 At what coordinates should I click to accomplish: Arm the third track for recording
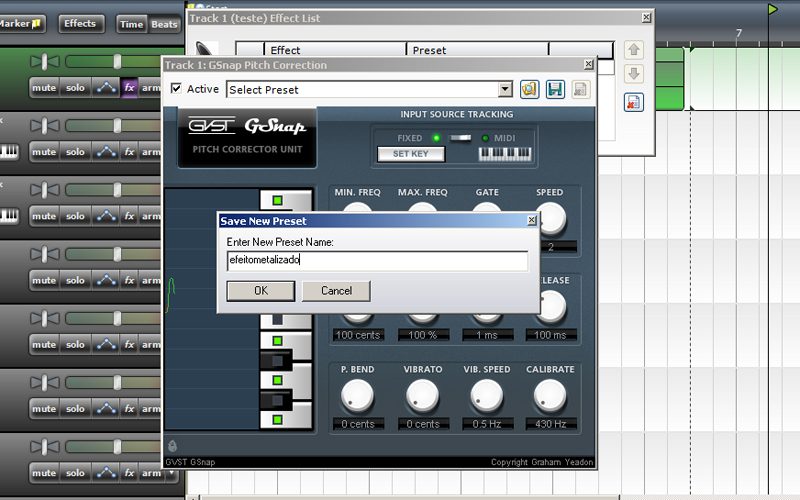151,216
